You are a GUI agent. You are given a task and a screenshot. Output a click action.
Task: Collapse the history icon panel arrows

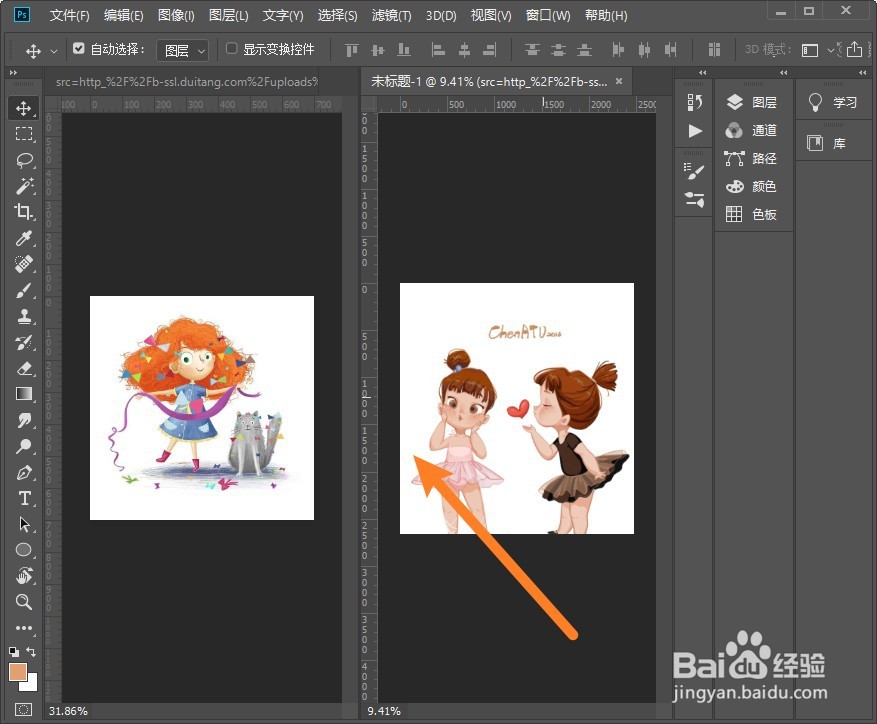tap(702, 73)
